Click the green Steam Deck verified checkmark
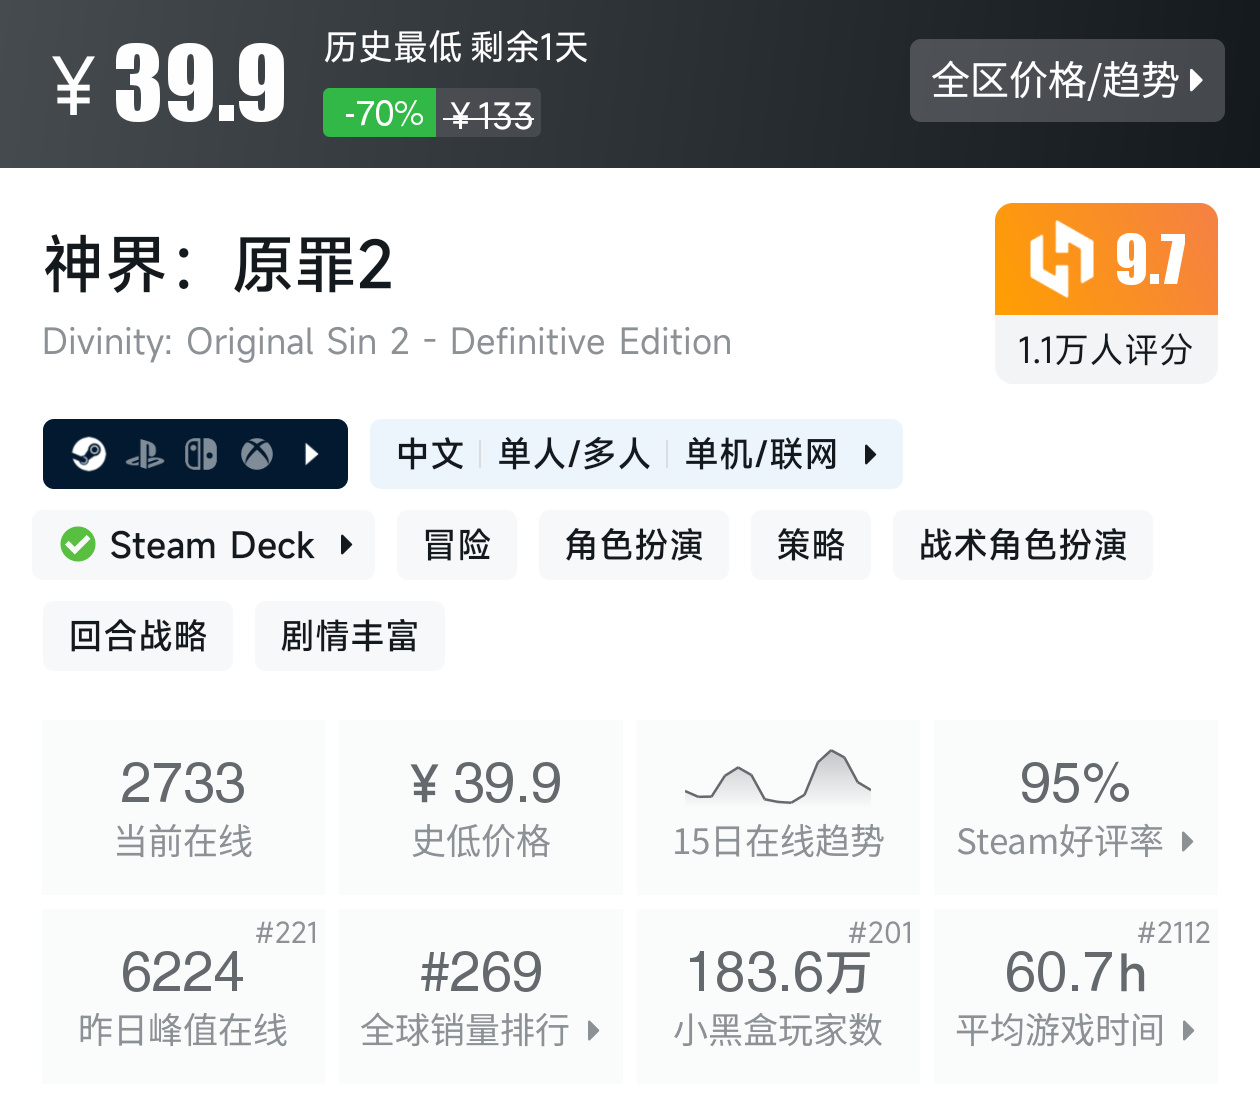Viewport: 1260px width, 1095px height. coord(78,545)
